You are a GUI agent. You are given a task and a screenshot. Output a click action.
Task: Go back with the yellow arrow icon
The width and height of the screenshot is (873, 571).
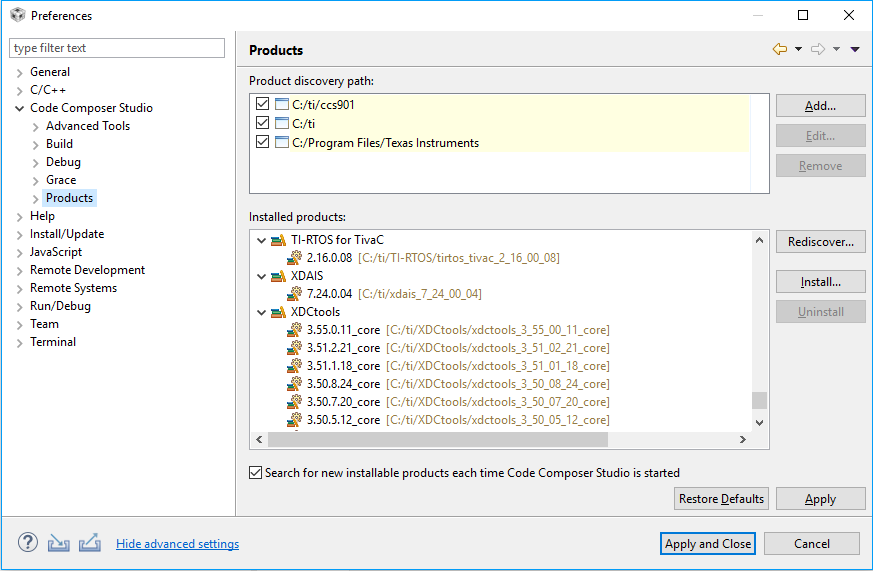pos(780,49)
